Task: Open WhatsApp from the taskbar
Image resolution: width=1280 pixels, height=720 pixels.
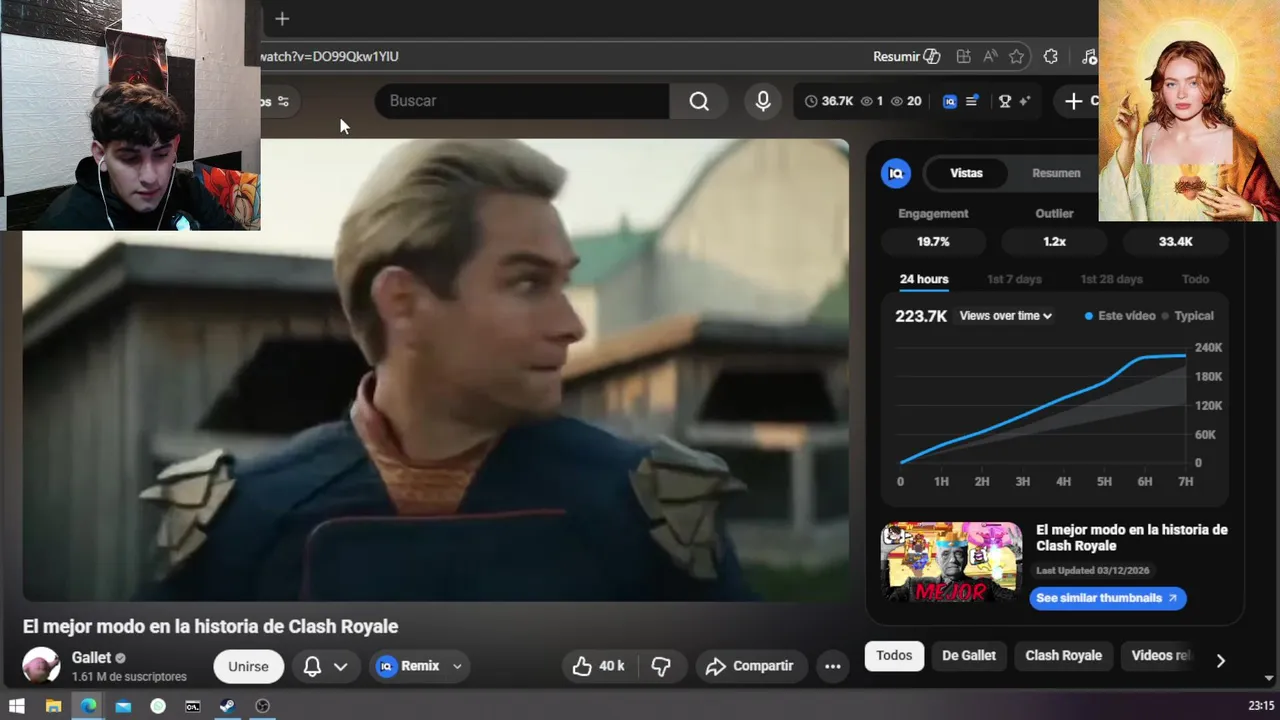Action: [158, 706]
